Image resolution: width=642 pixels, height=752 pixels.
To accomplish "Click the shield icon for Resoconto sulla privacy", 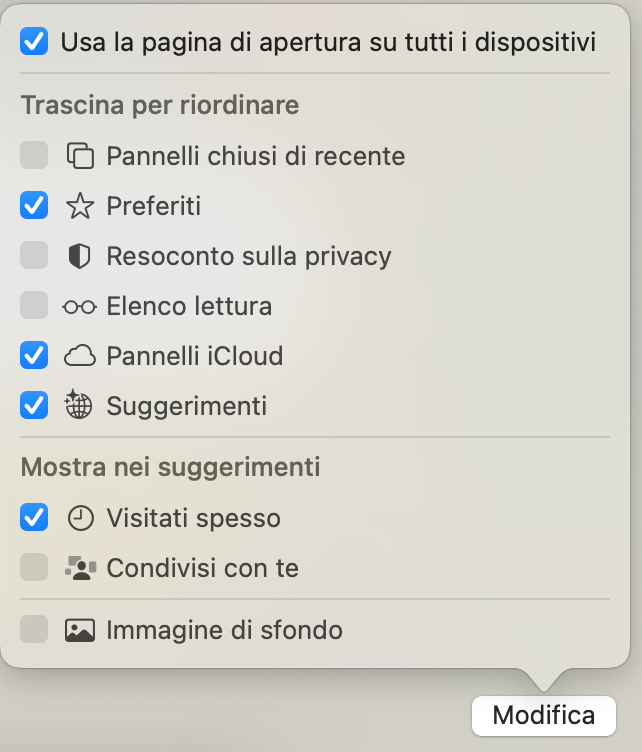I will pyautogui.click(x=79, y=256).
